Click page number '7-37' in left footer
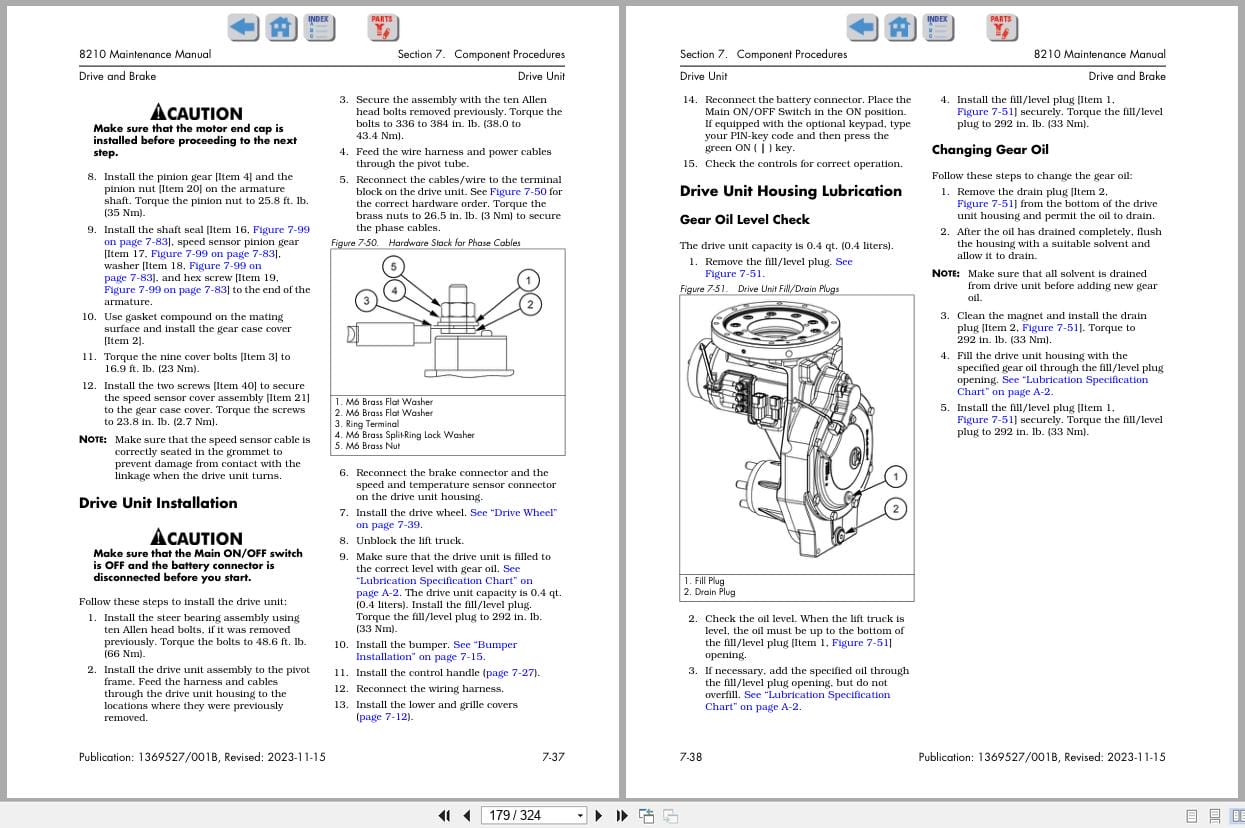This screenshot has height=828, width=1245. [x=553, y=757]
